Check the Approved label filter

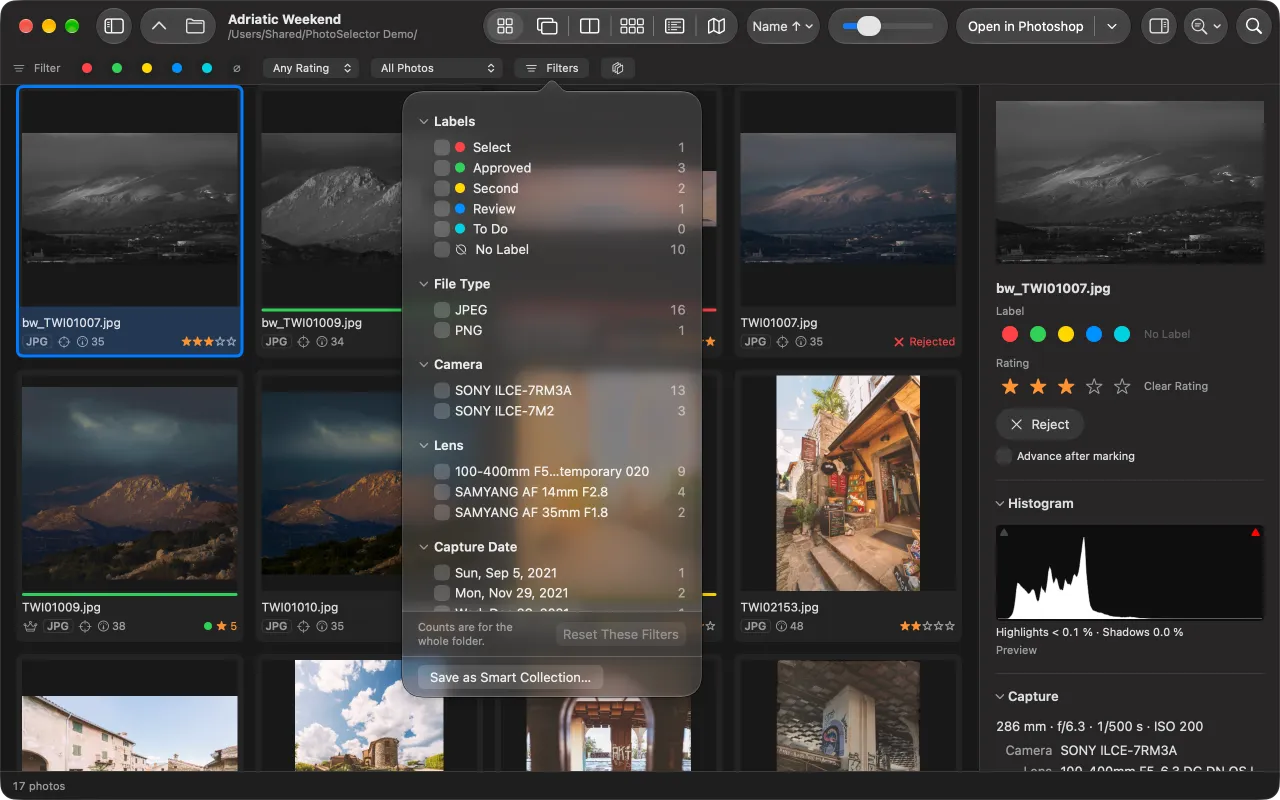point(442,168)
